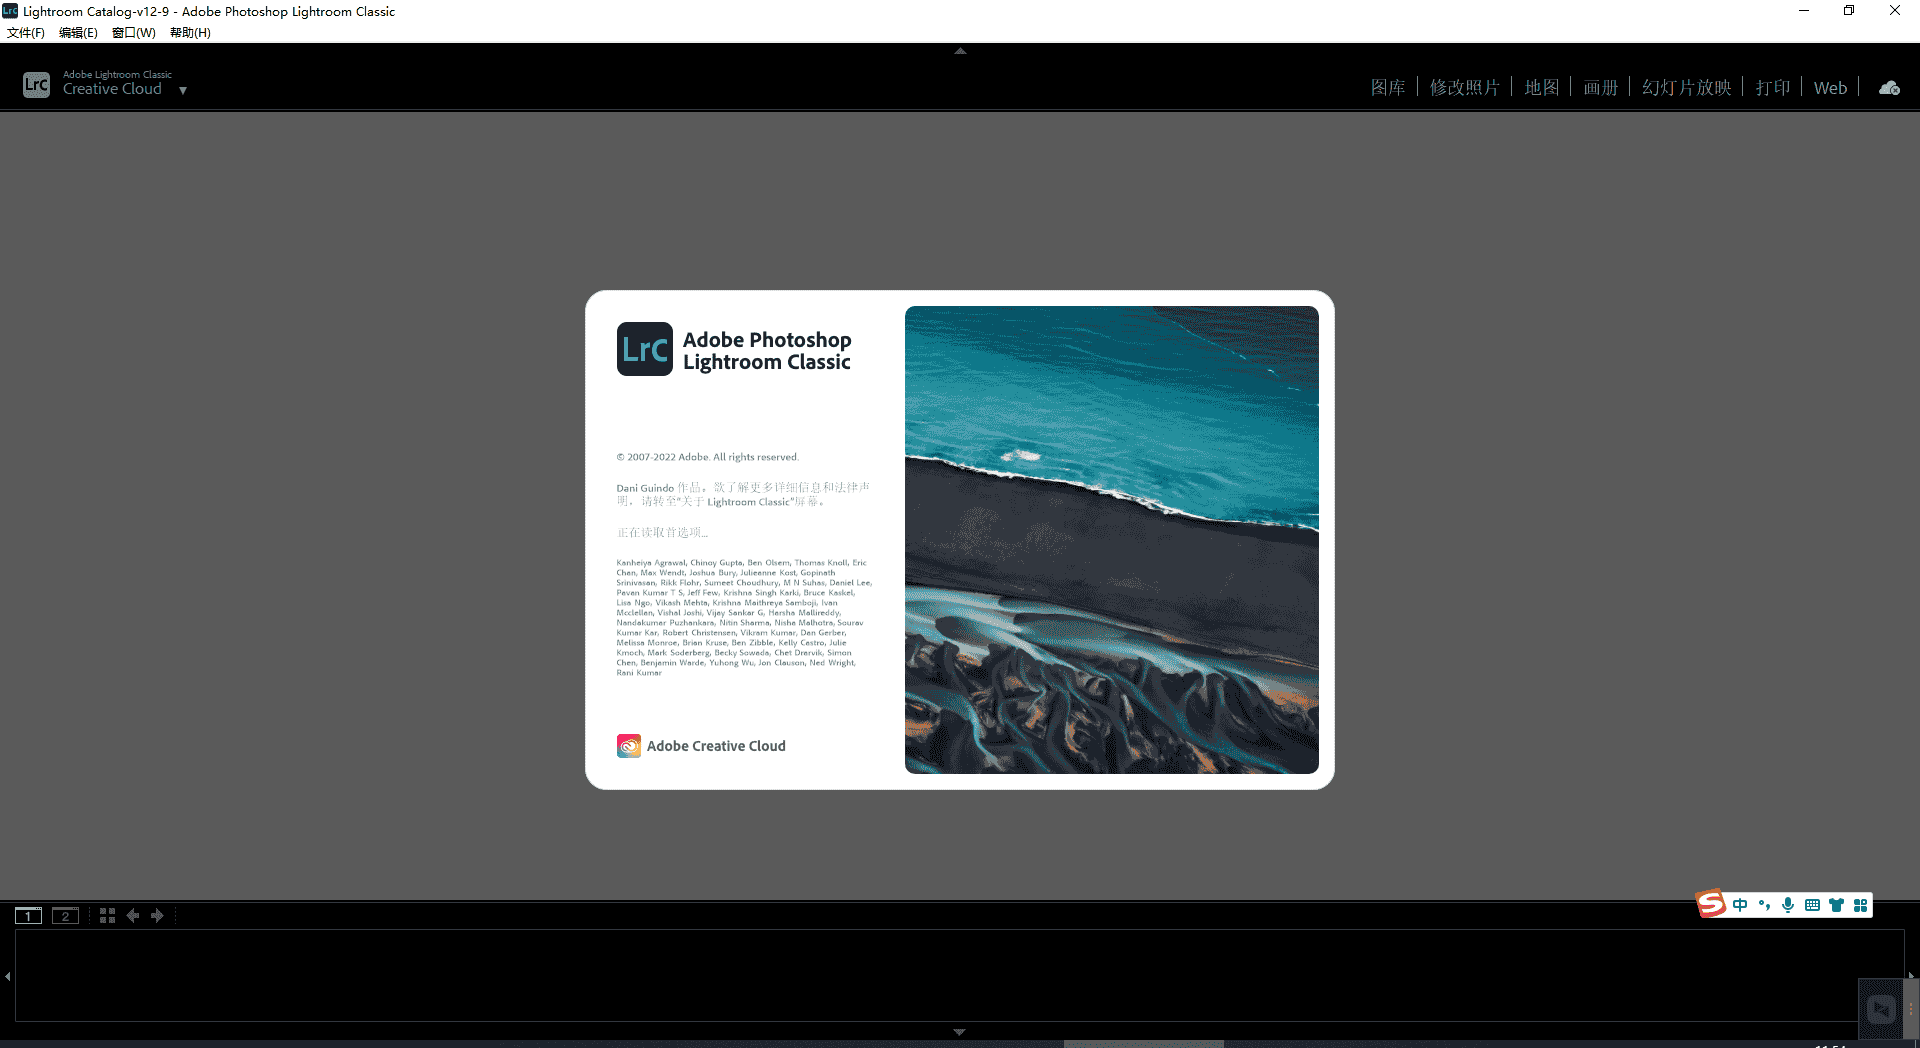Click the grid view icon in the filmstrip toolbar
The image size is (1920, 1048).
tap(107, 915)
